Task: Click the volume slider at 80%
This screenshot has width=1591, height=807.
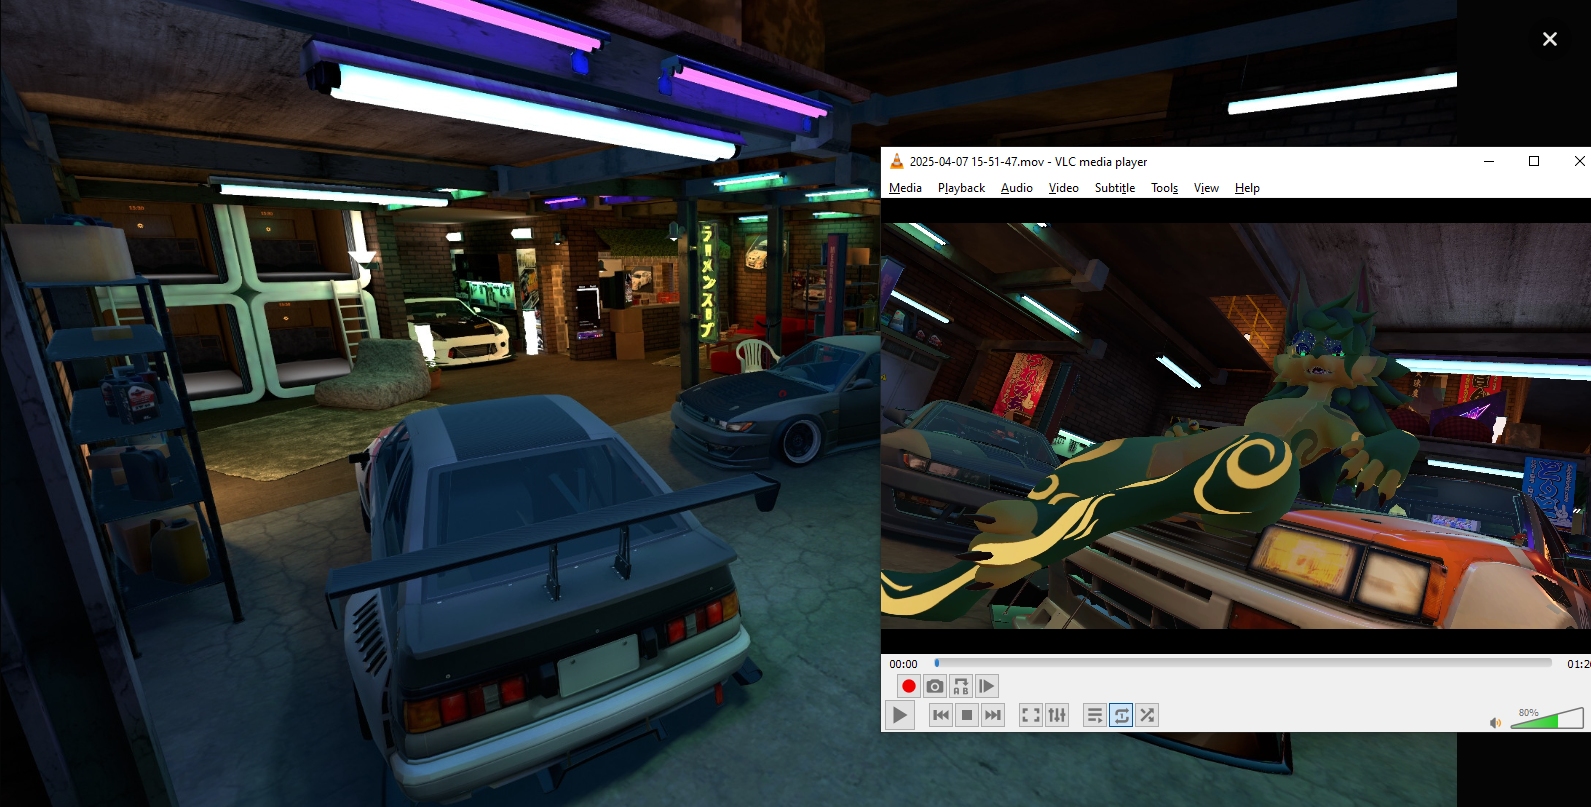Action: 1557,720
